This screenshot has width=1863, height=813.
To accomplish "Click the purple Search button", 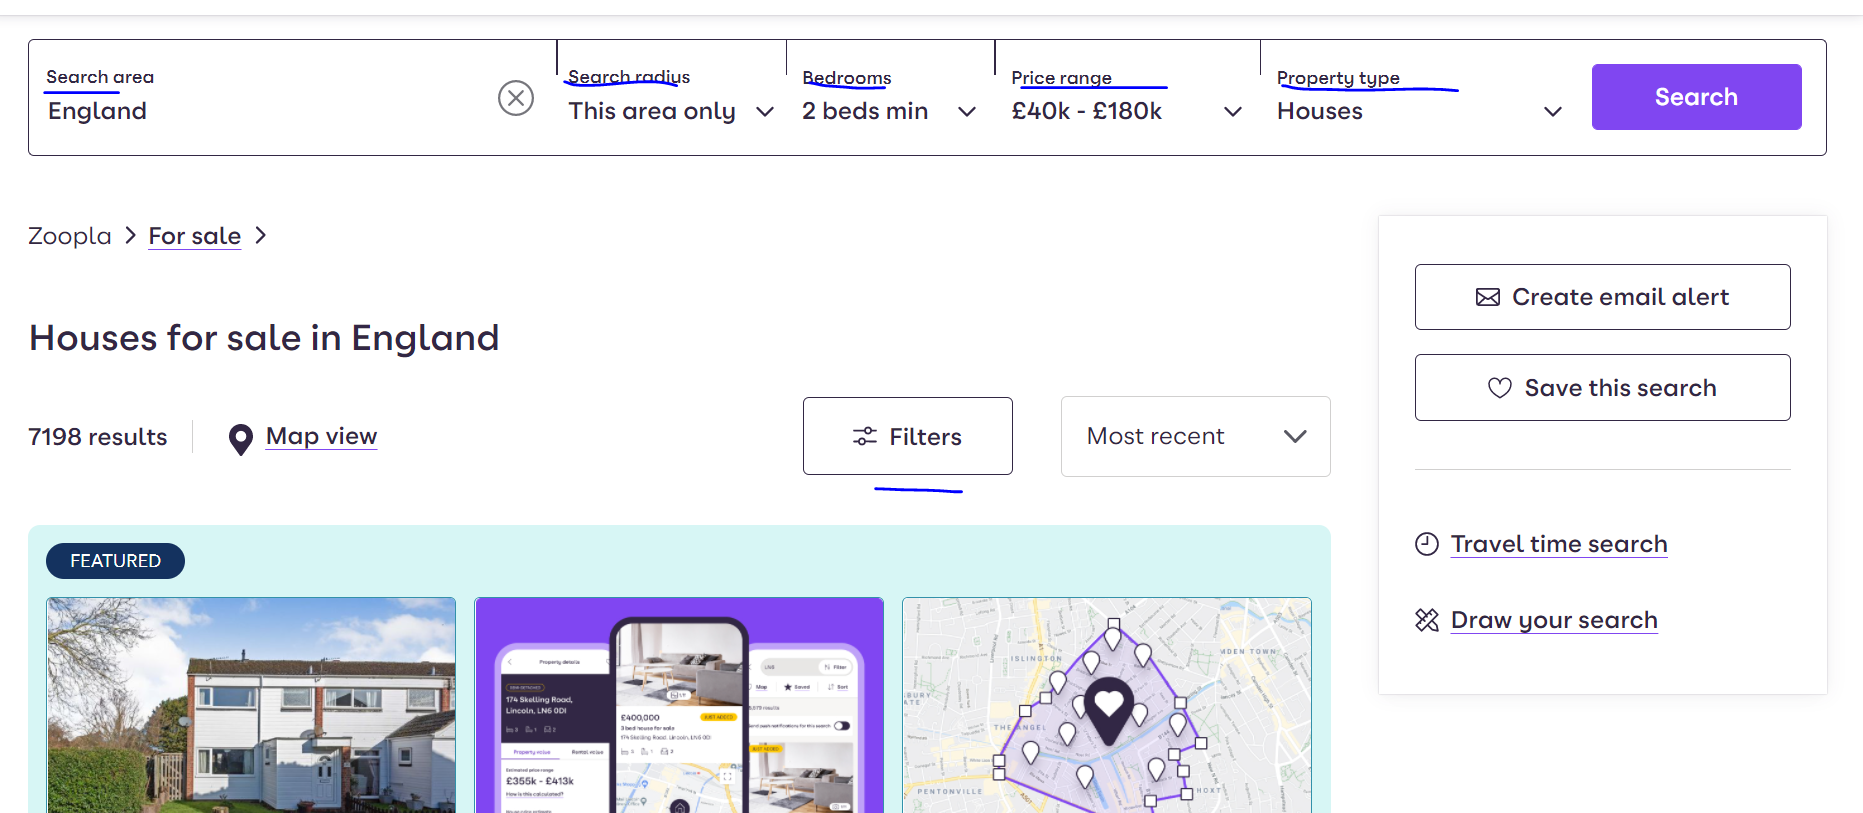I will coord(1696,97).
